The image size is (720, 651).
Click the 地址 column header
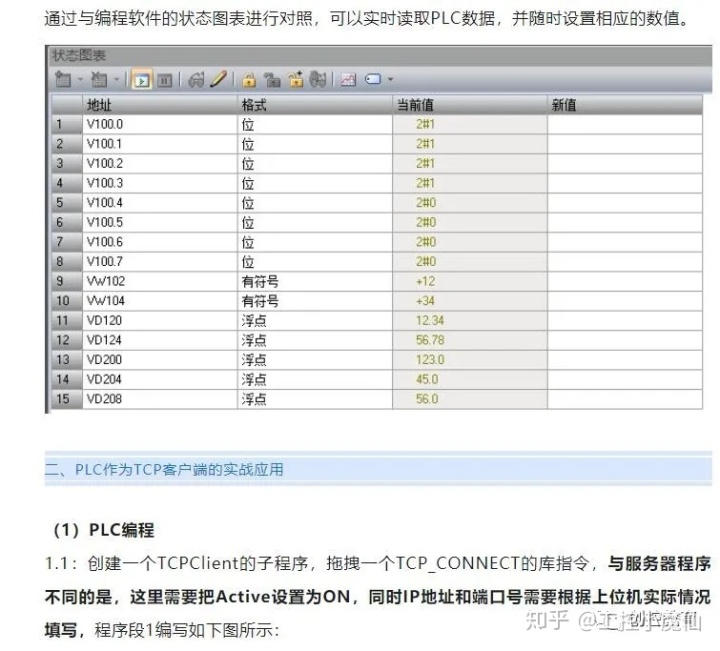[160, 105]
